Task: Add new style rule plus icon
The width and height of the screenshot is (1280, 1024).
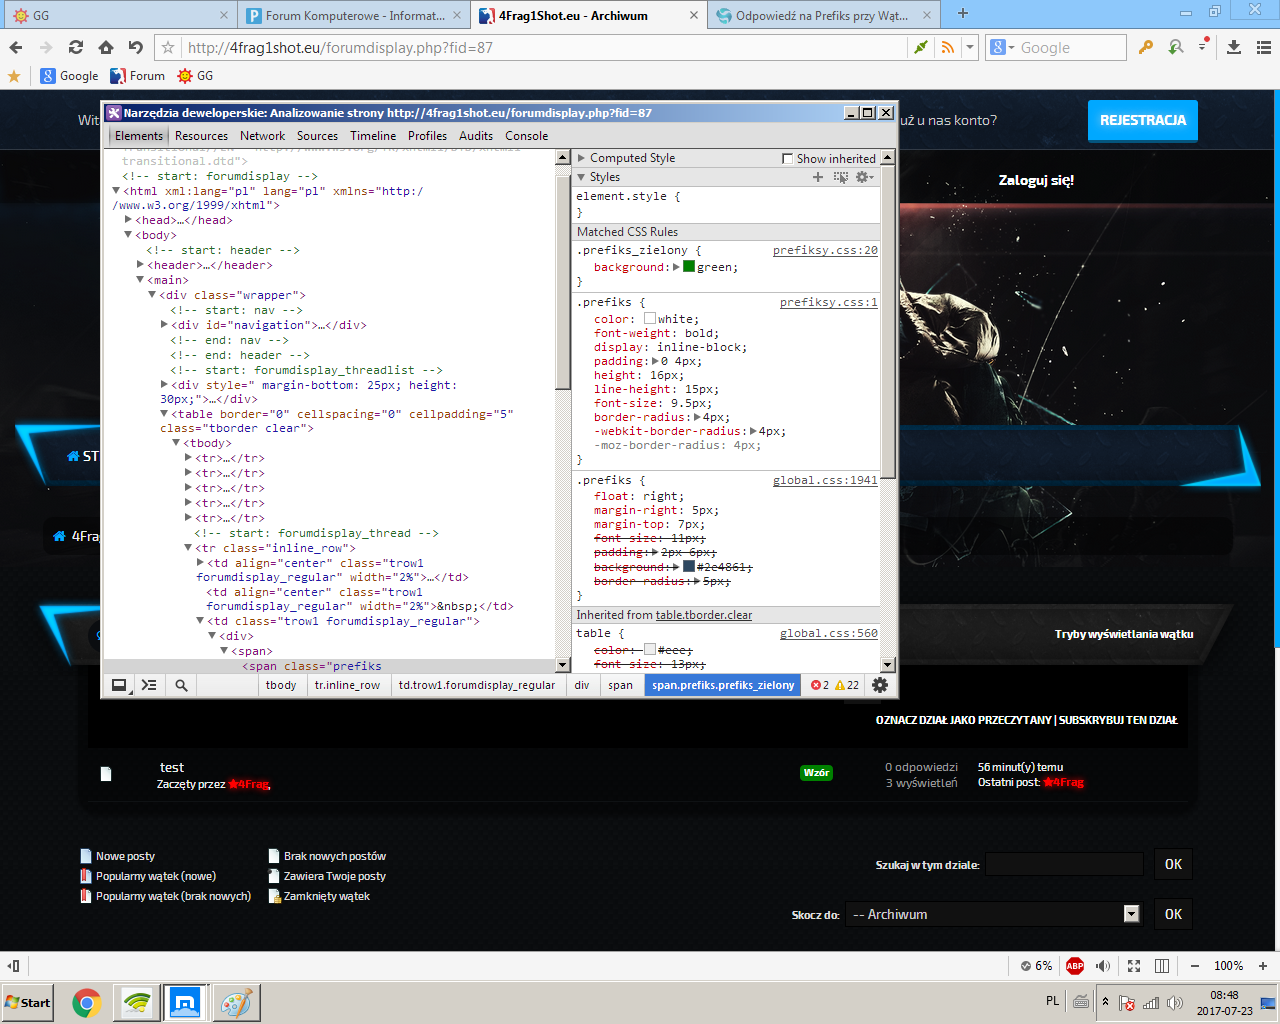Action: 818,177
